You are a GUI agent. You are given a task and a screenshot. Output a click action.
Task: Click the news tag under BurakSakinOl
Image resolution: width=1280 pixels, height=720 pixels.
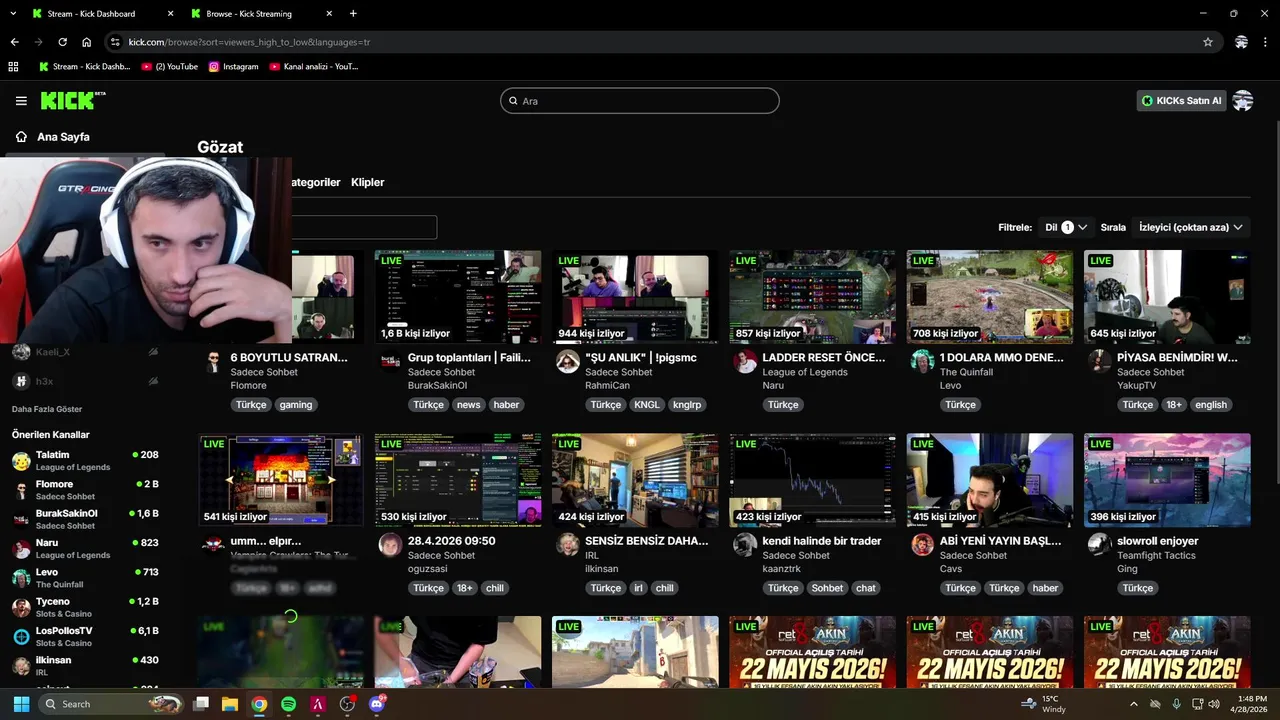tap(469, 405)
